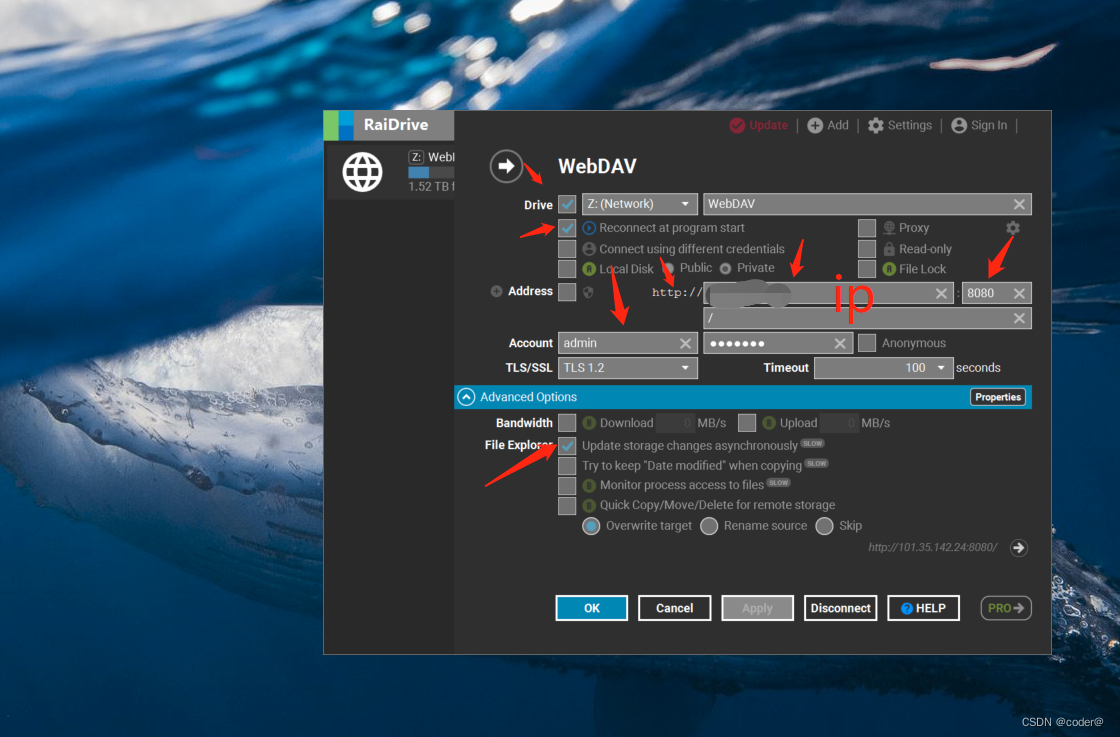The image size is (1120, 737).
Task: Enable Download bandwidth limit checkbox
Action: pyautogui.click(x=567, y=423)
